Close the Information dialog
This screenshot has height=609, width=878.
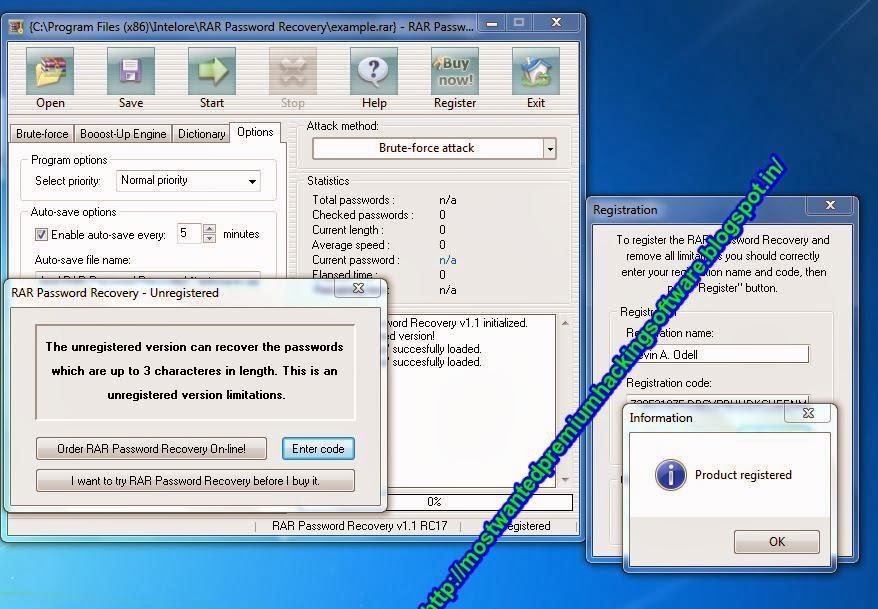808,413
